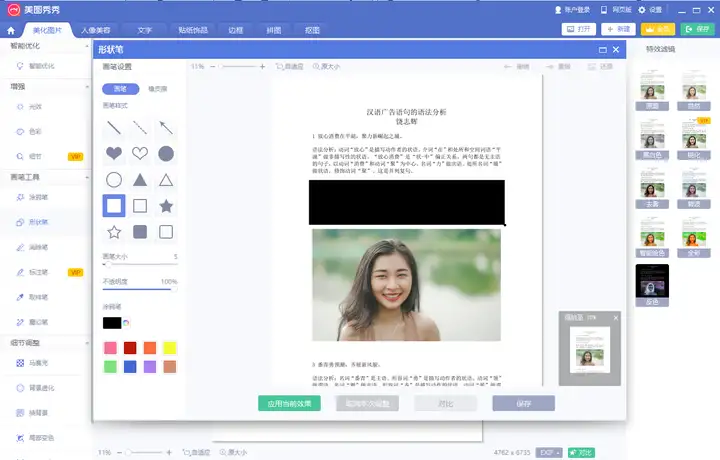Pick the outlined star shape
Viewport: 720px width, 460px height.
tap(114, 232)
